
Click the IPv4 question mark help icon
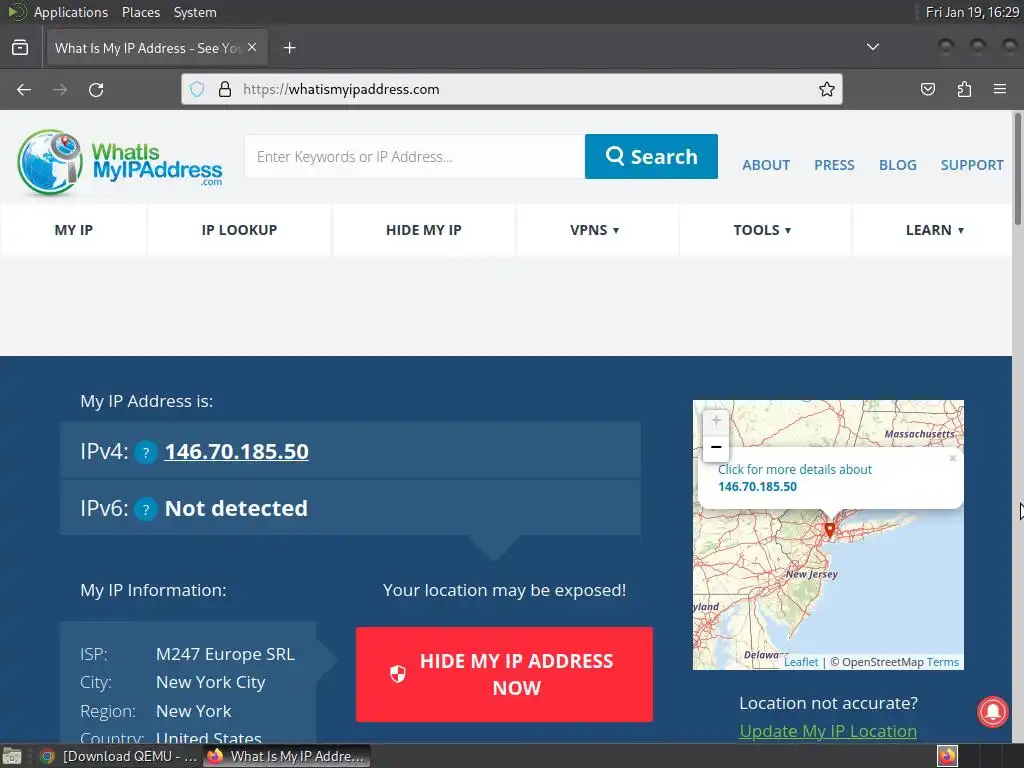pyautogui.click(x=146, y=452)
